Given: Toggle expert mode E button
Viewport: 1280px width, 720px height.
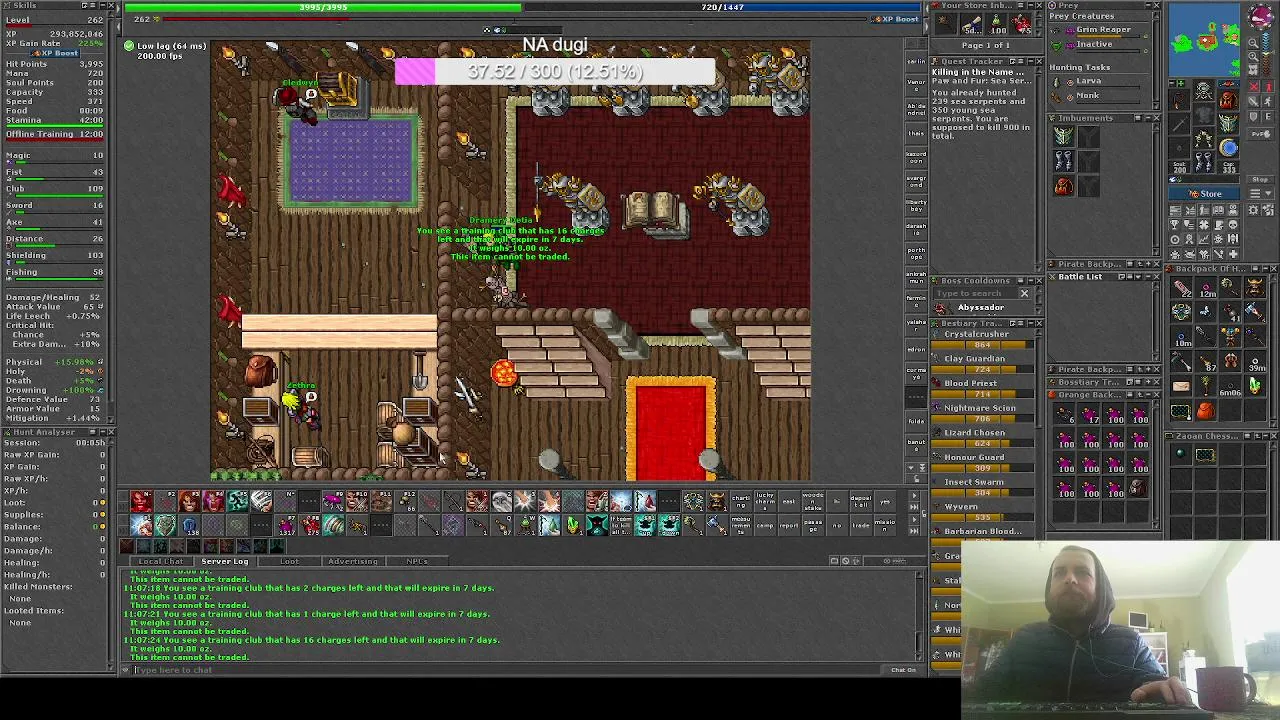Looking at the screenshot, I should pyautogui.click(x=1268, y=117).
